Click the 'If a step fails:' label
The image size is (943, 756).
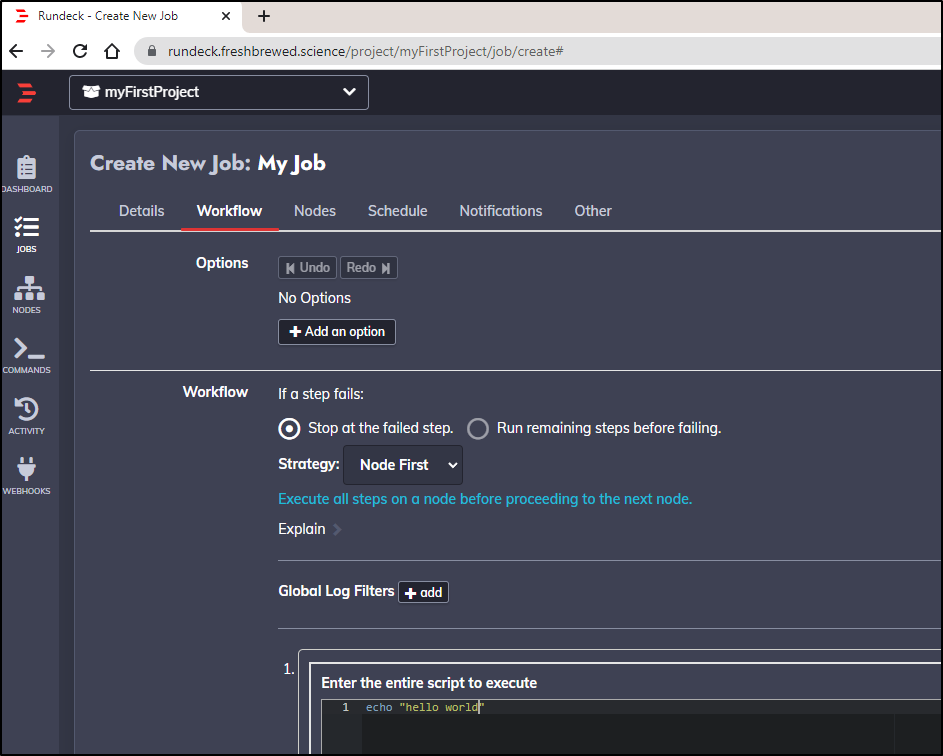point(321,395)
